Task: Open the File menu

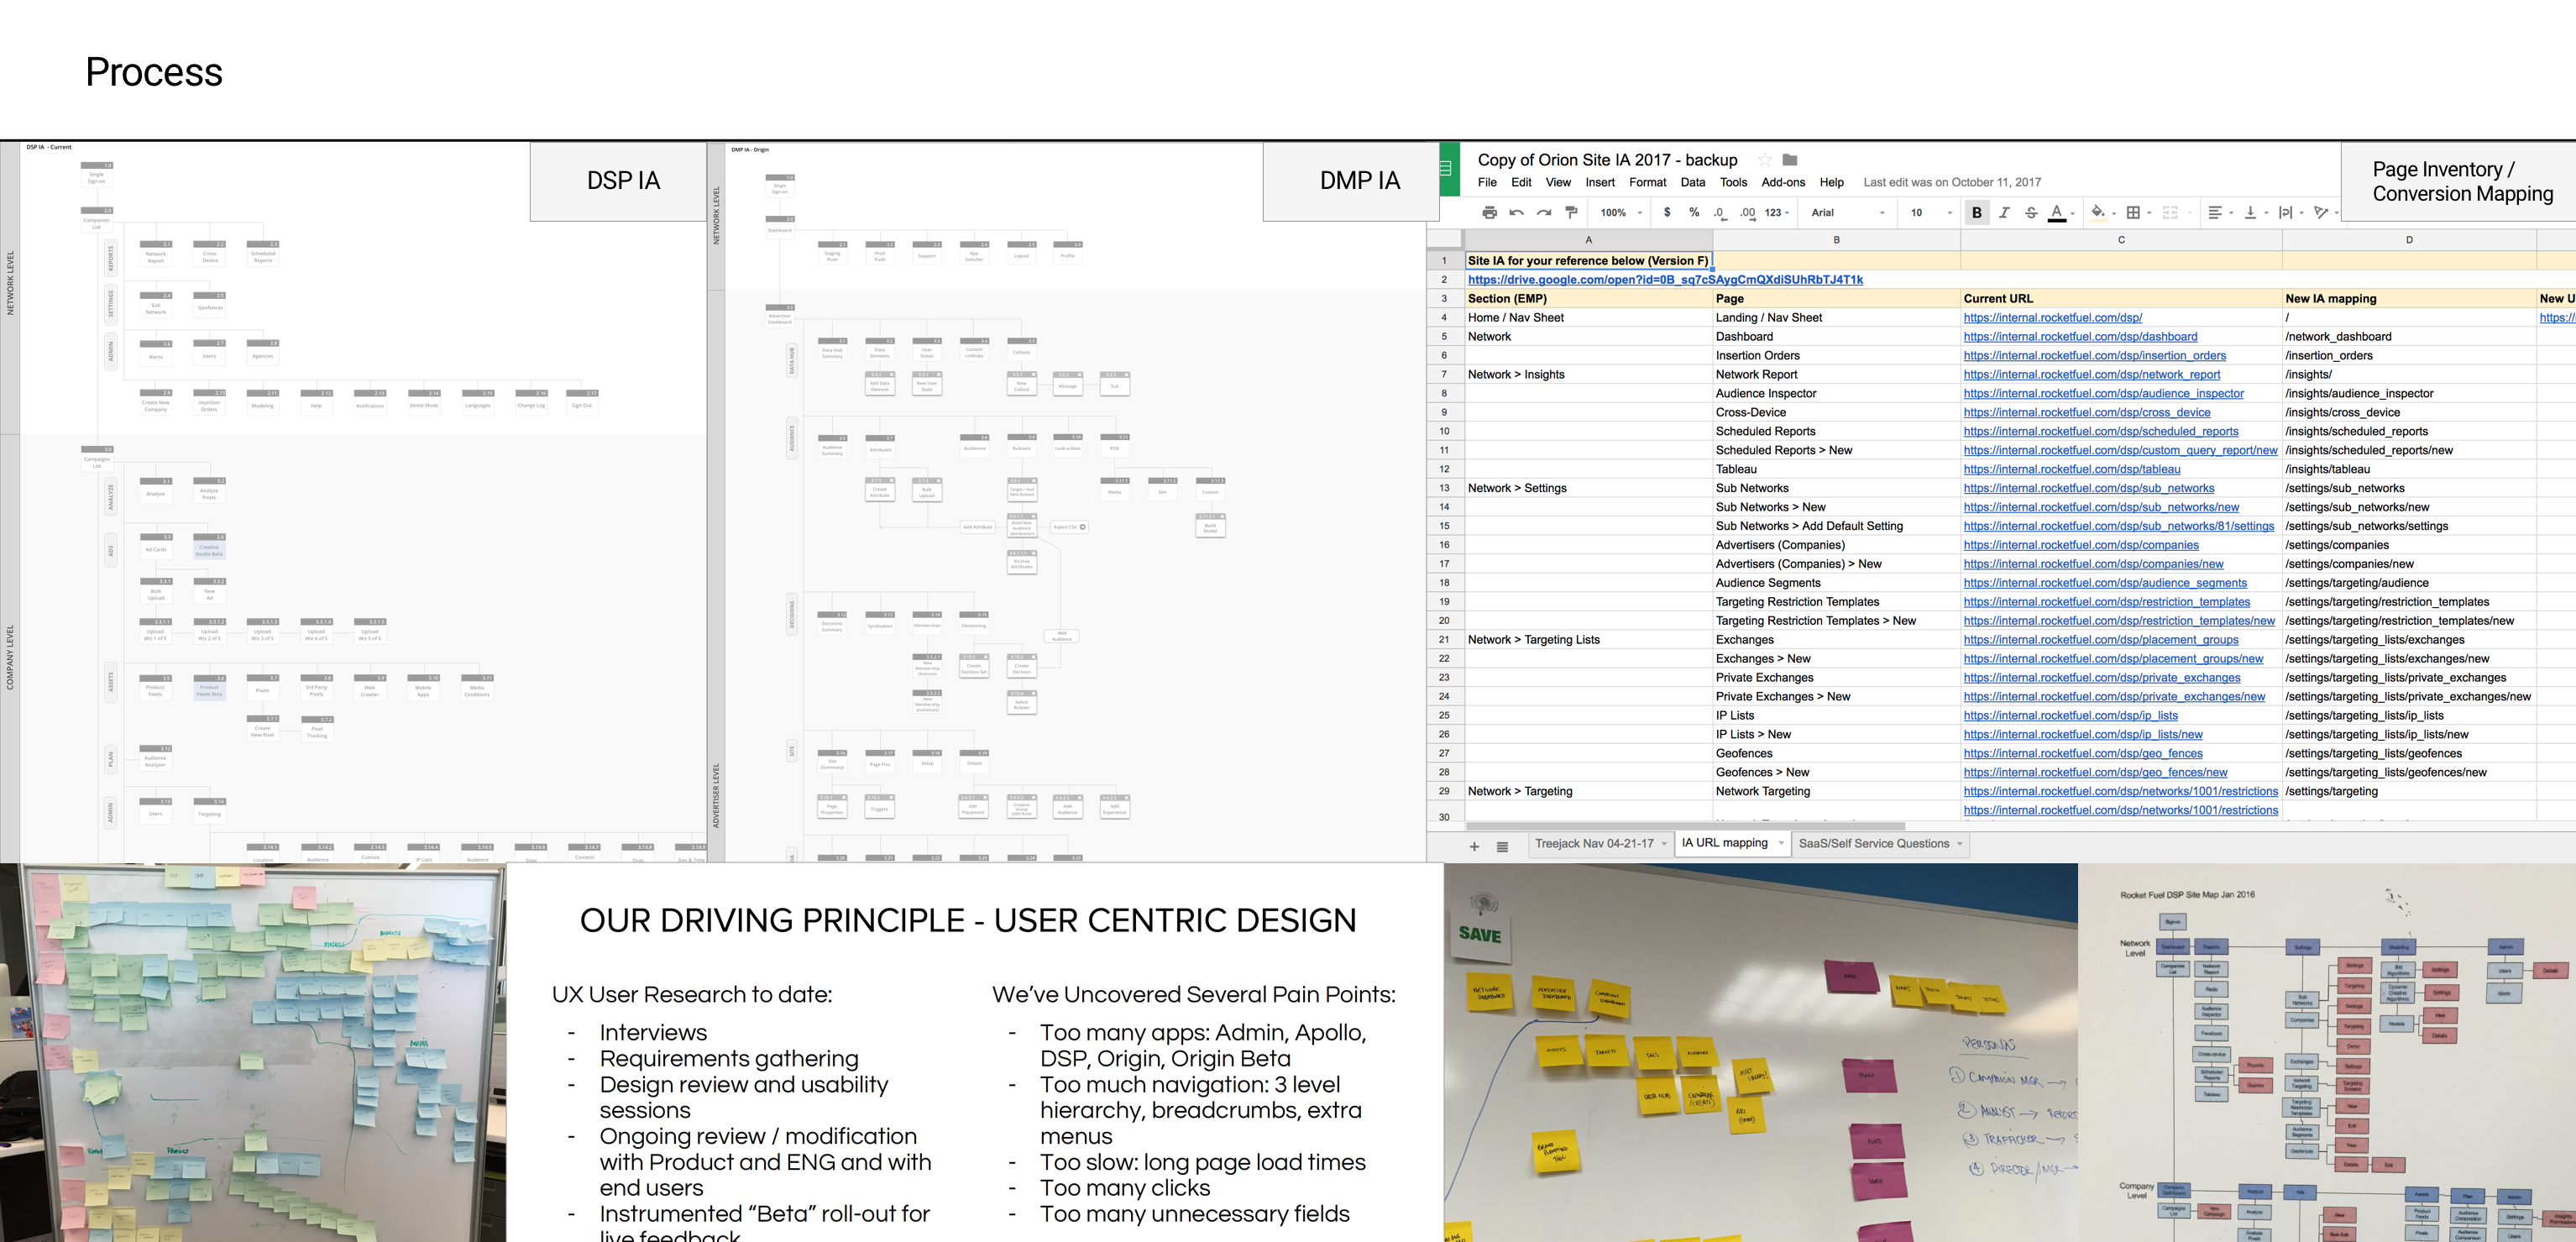Action: click(x=1487, y=182)
